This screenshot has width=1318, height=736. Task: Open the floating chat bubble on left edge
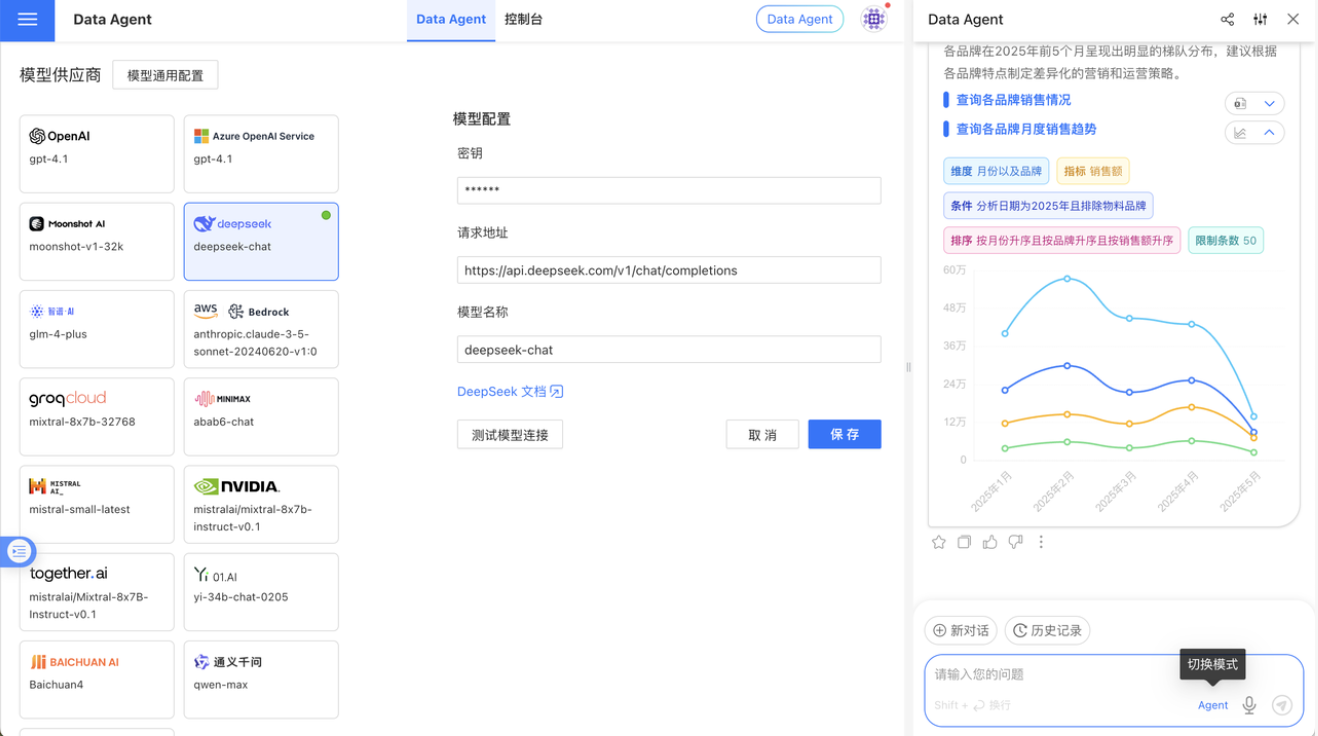coord(18,551)
